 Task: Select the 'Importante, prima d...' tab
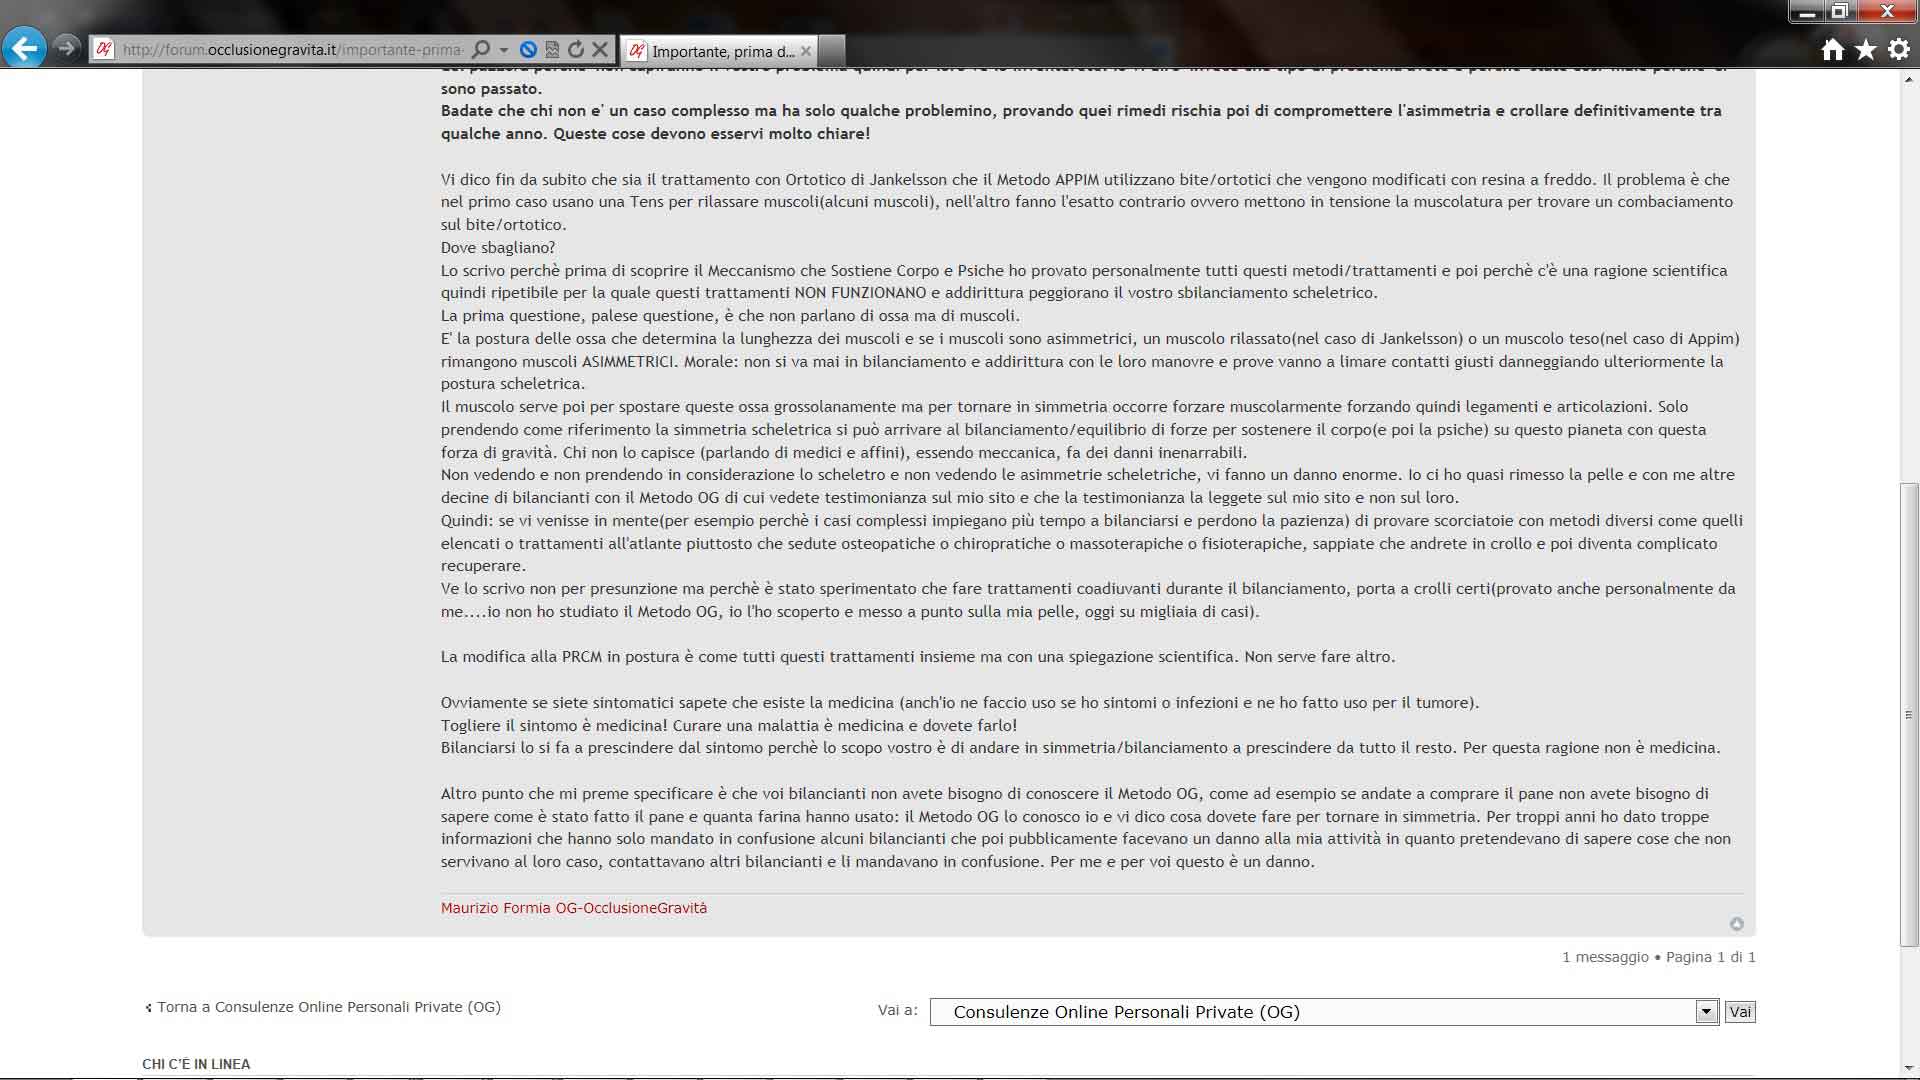click(720, 51)
